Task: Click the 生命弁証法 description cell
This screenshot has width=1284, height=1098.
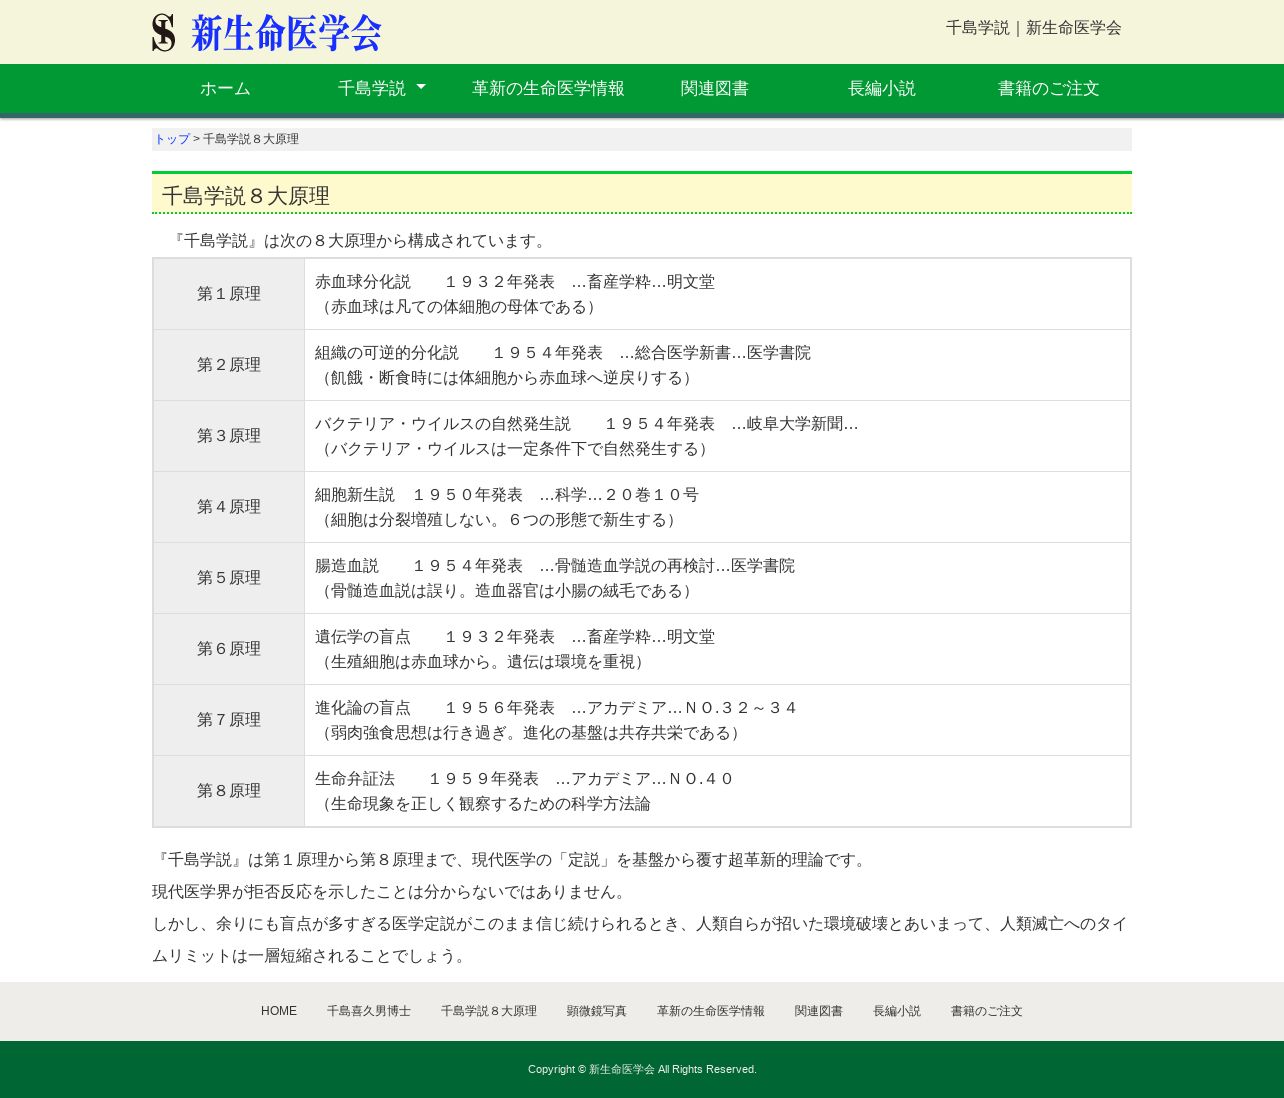Action: pos(717,791)
